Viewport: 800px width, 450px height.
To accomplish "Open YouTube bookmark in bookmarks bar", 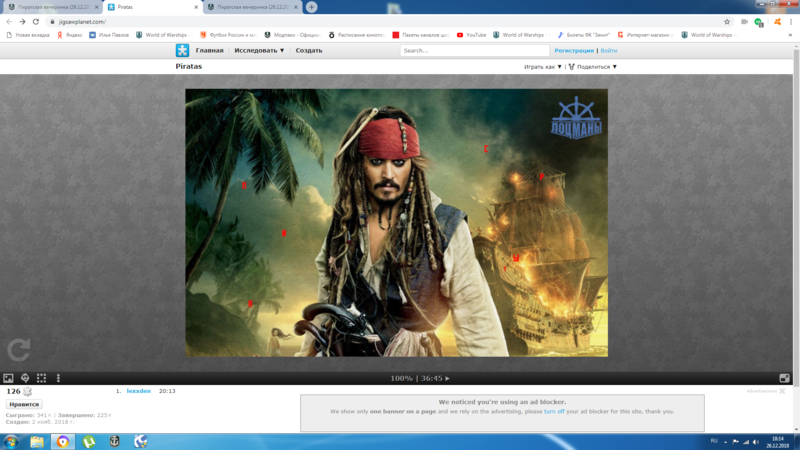I will coord(472,35).
